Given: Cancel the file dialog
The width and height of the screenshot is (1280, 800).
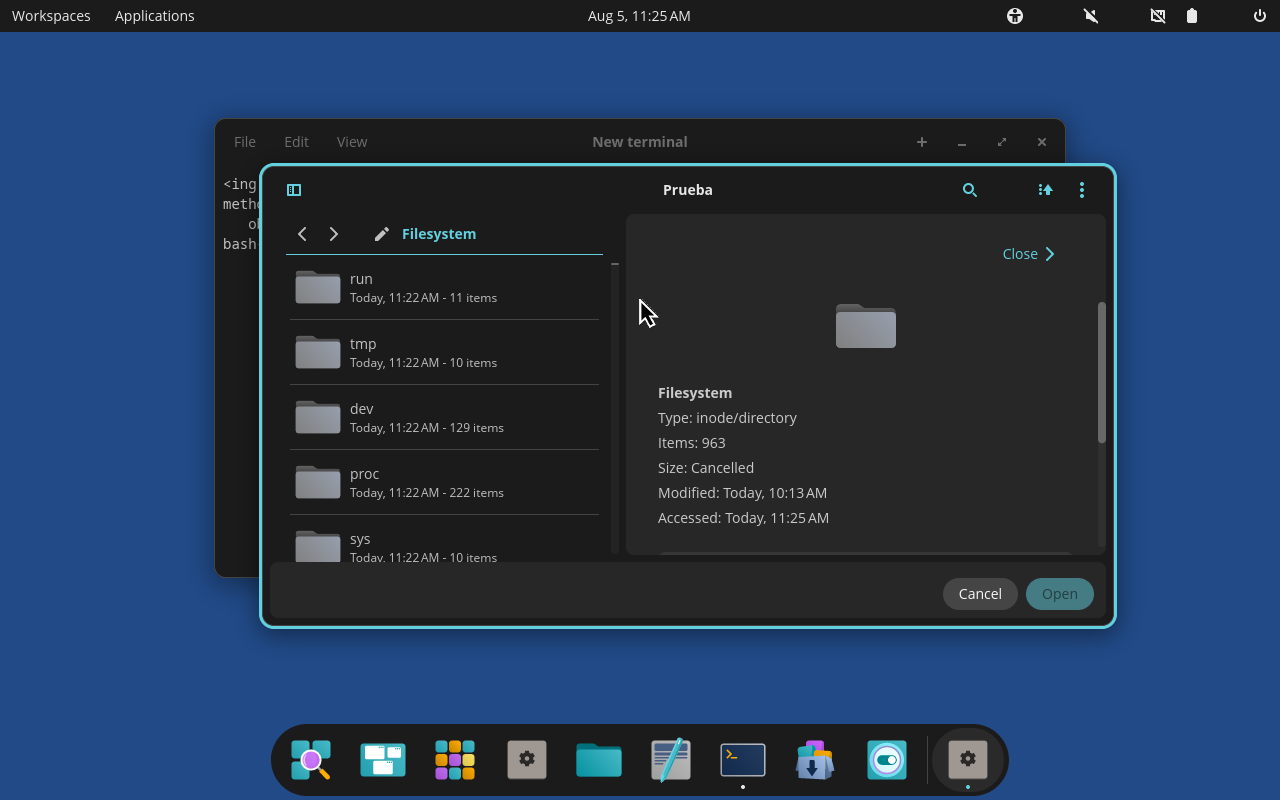Looking at the screenshot, I should coord(980,594).
